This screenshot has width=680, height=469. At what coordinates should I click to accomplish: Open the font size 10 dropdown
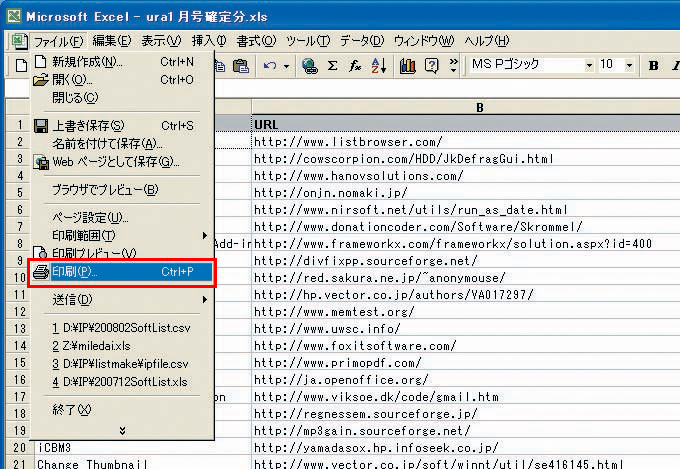(x=629, y=66)
